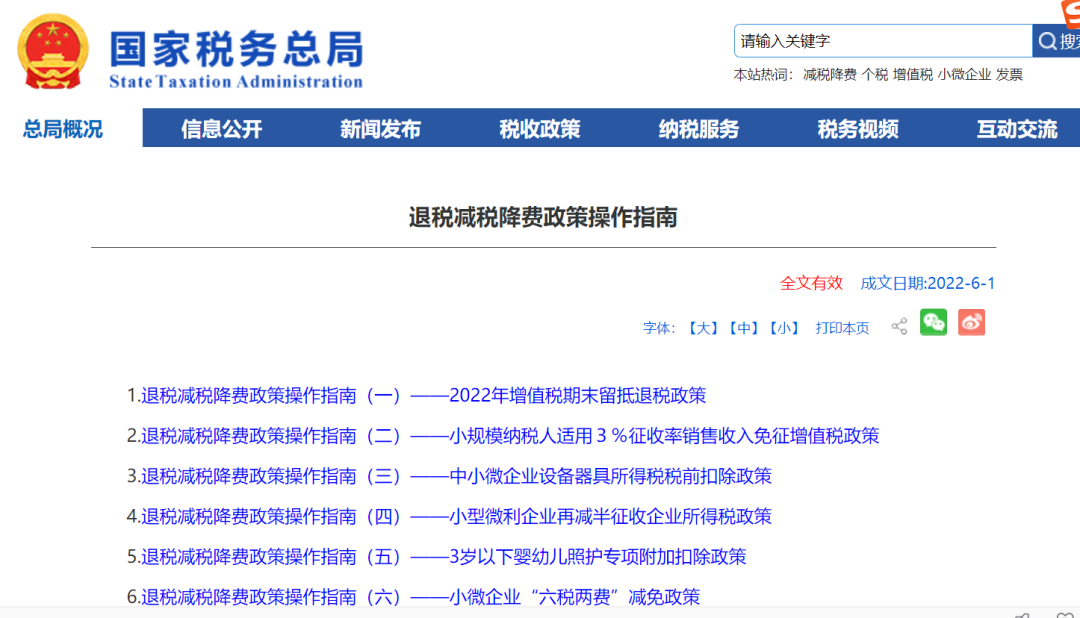1080x618 pixels.
Task: Click the 国家税务总局 site title
Action: tap(236, 49)
